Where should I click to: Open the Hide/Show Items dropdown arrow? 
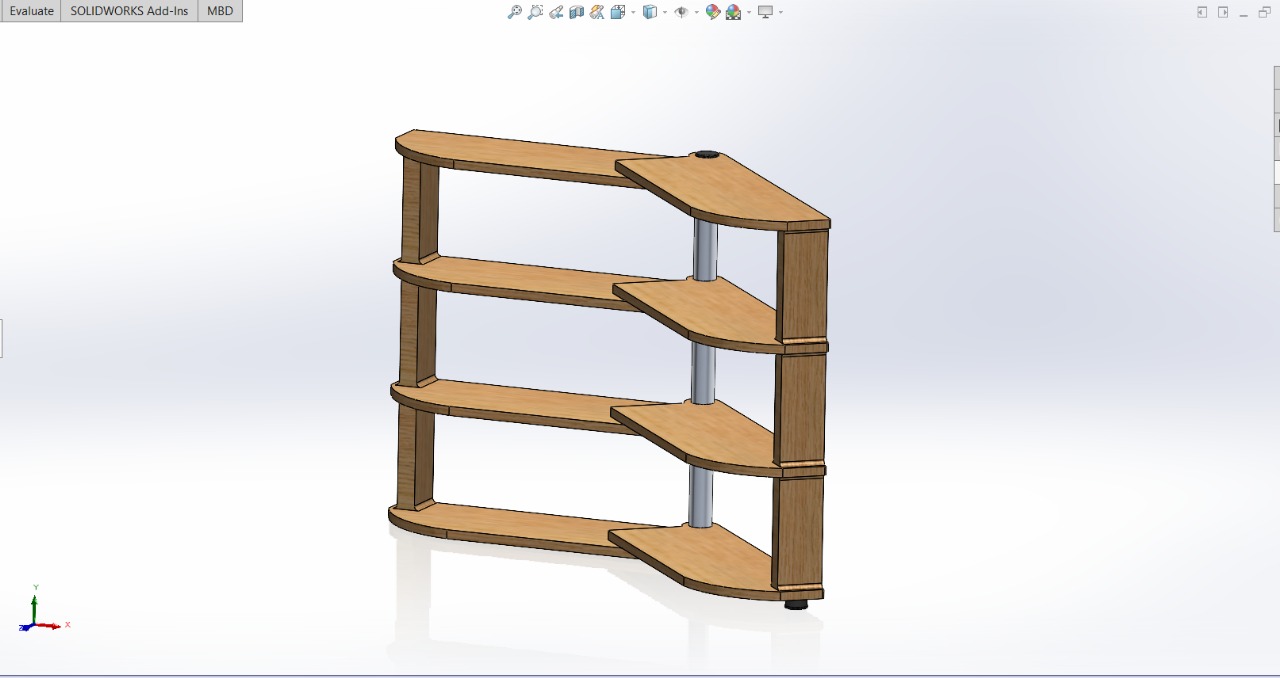pos(696,13)
